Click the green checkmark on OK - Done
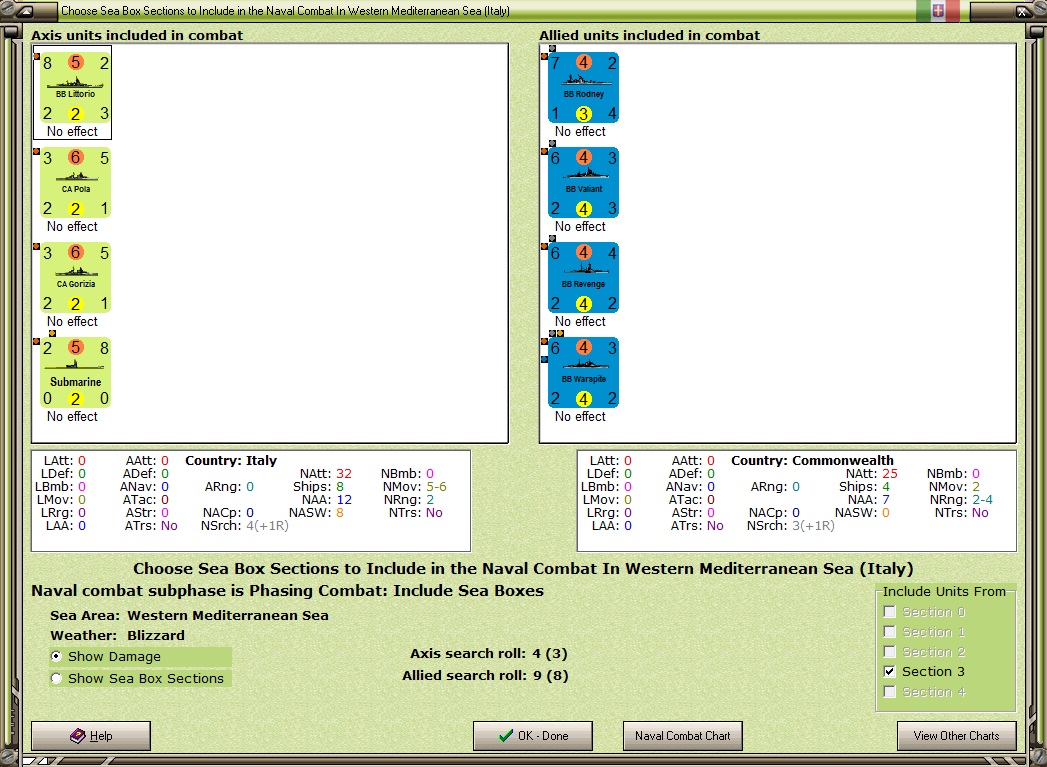Screen dimensions: 1047x767 click(506, 736)
